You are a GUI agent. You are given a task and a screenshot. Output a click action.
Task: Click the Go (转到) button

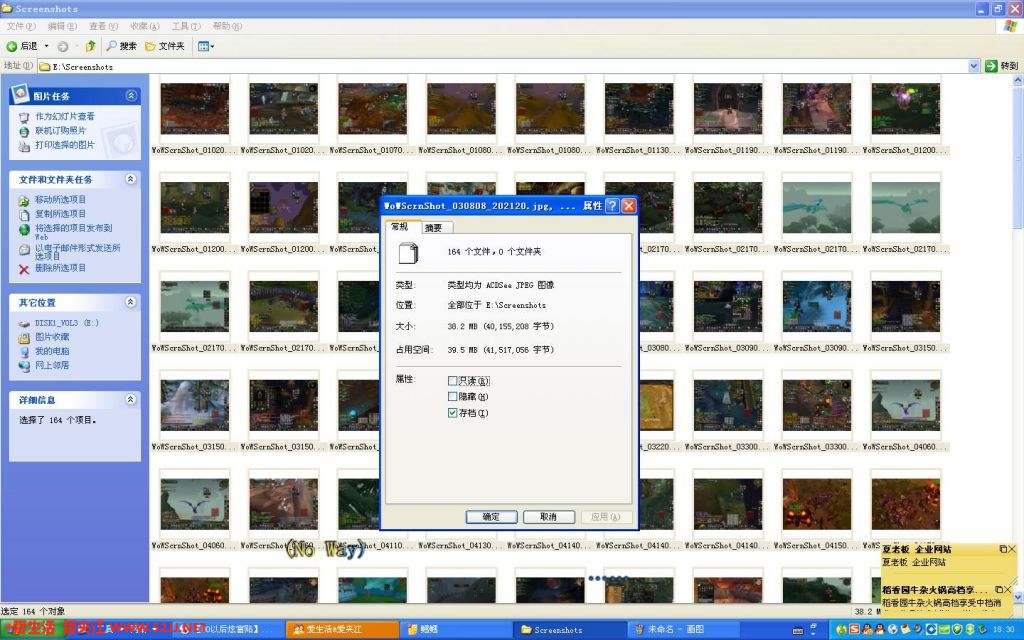coord(1002,66)
